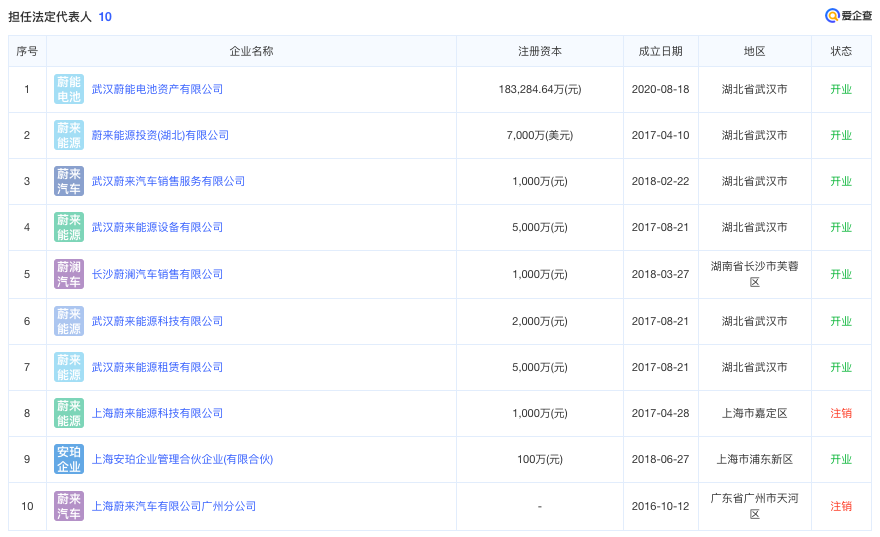Image resolution: width=880 pixels, height=537 pixels.
Task: Click the 蔚来能源 logo icon in row 2
Action: [69, 135]
